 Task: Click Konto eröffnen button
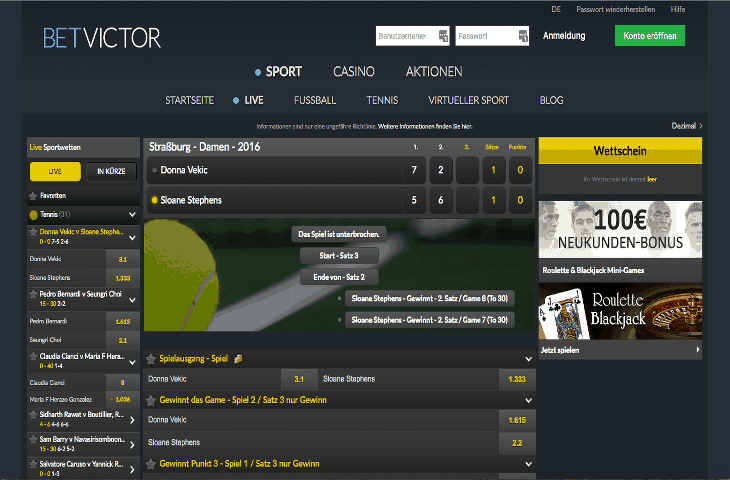click(649, 36)
